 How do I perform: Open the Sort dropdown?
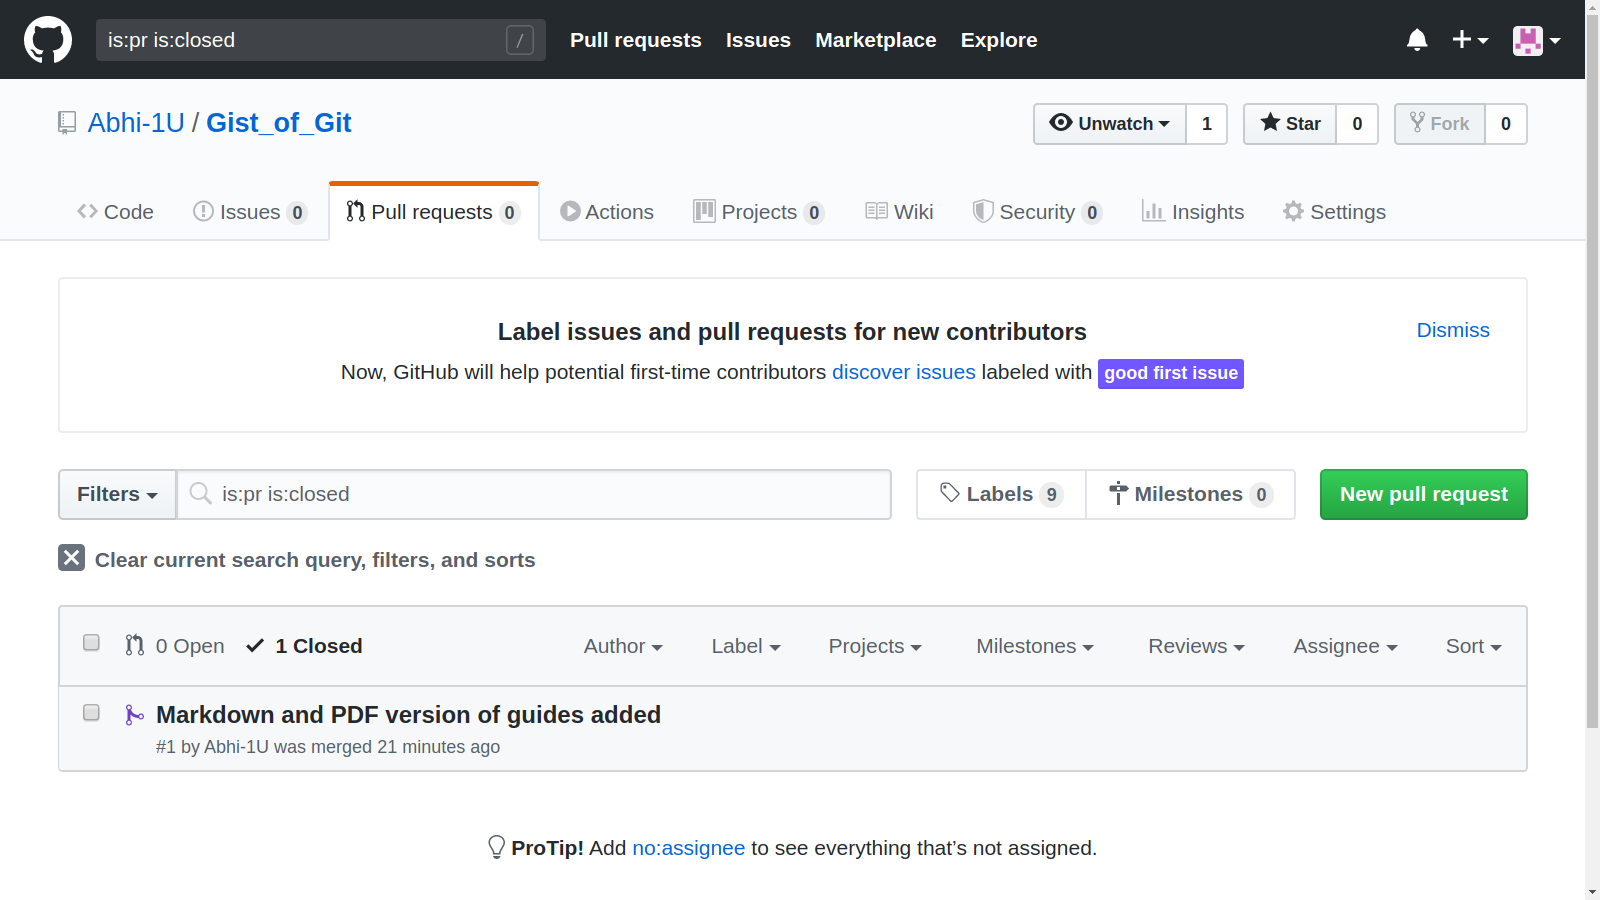(x=1473, y=646)
